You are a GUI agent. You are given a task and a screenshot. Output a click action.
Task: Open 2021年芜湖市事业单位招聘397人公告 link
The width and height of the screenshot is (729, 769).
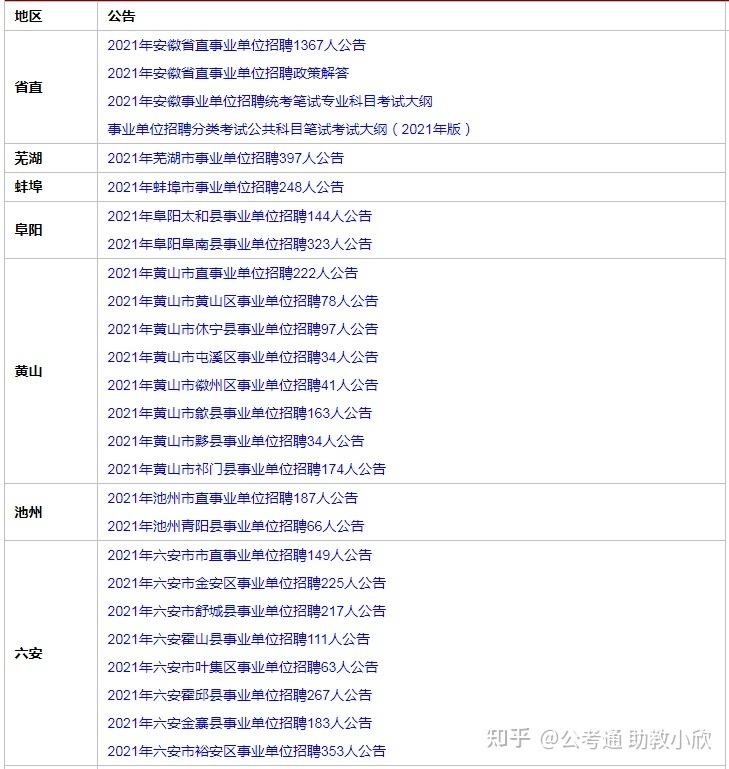click(x=226, y=158)
